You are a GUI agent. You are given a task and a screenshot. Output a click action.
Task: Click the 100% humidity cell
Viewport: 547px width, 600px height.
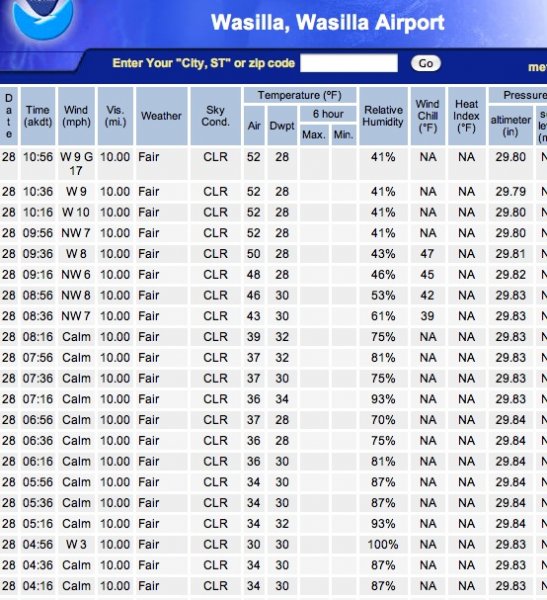383,544
